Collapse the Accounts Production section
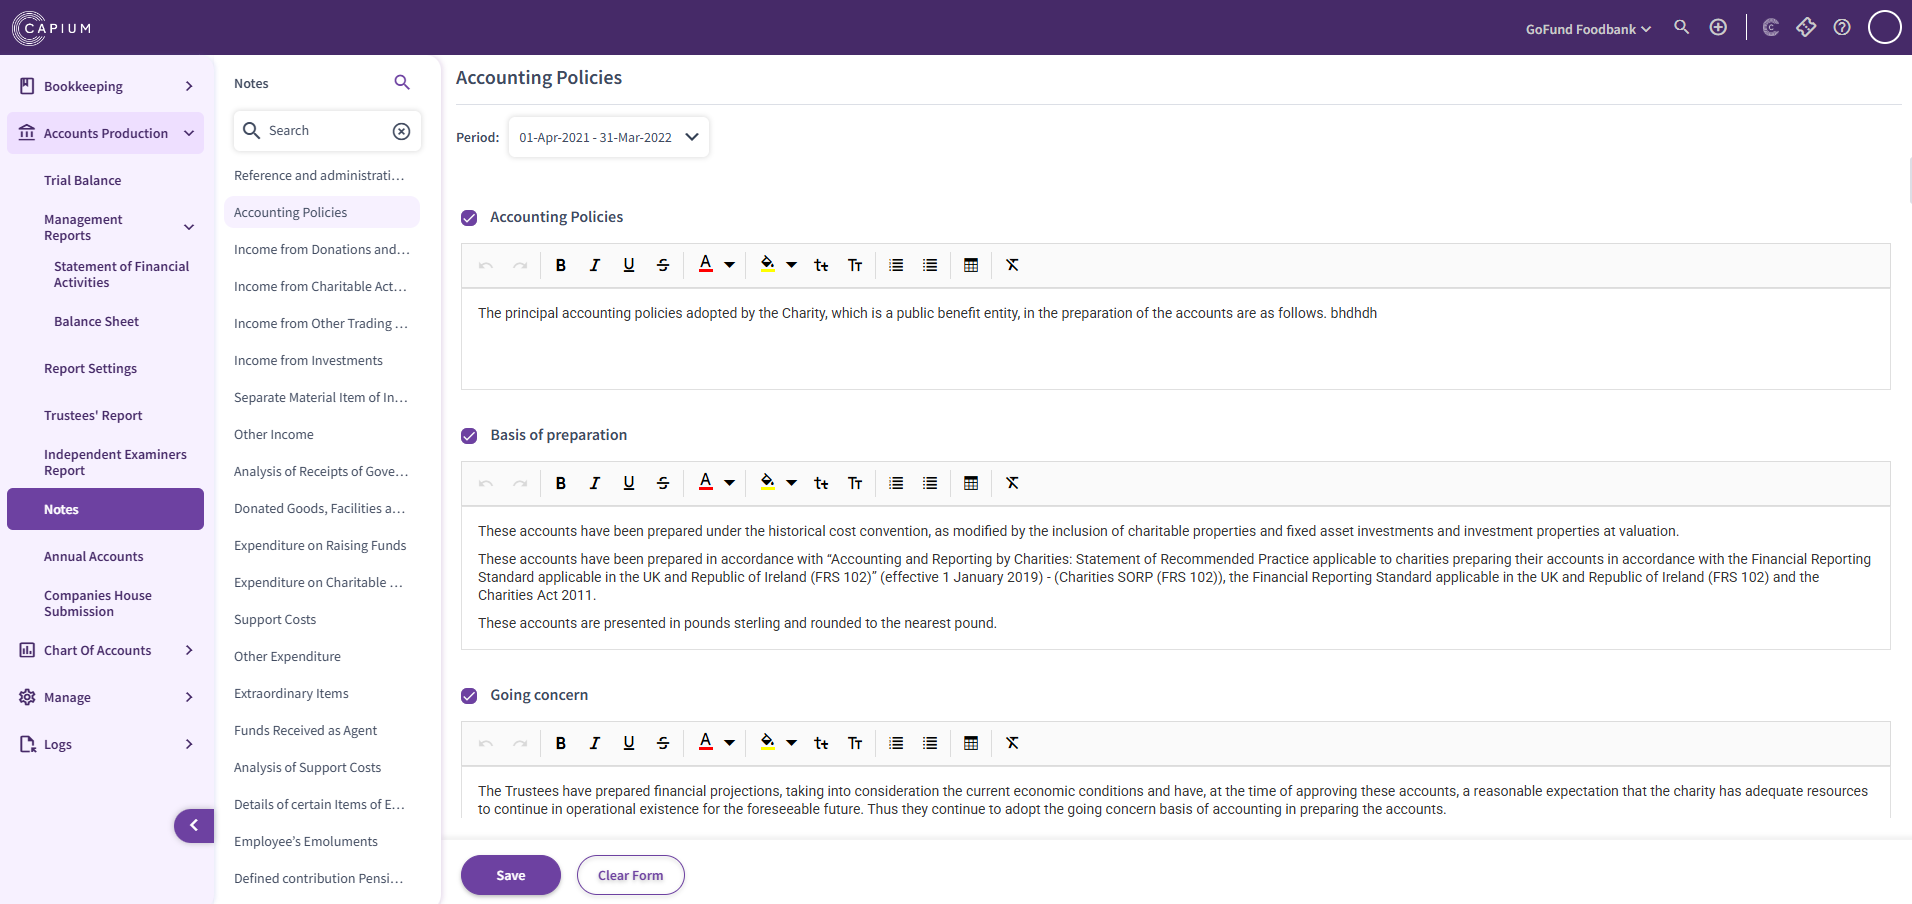 (106, 133)
